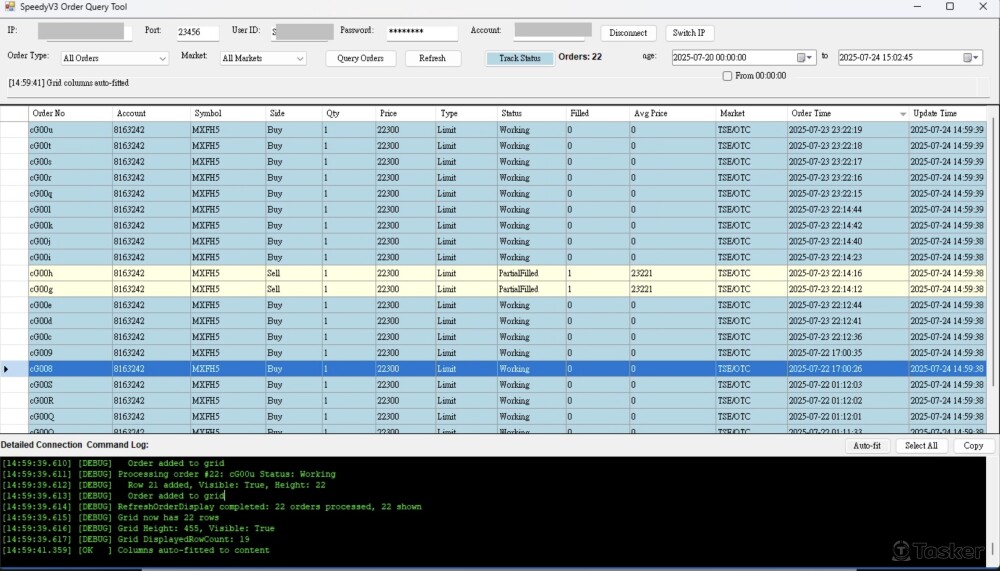Enable the From 00:00:00 checkbox
The image size is (1000, 571).
click(728, 76)
